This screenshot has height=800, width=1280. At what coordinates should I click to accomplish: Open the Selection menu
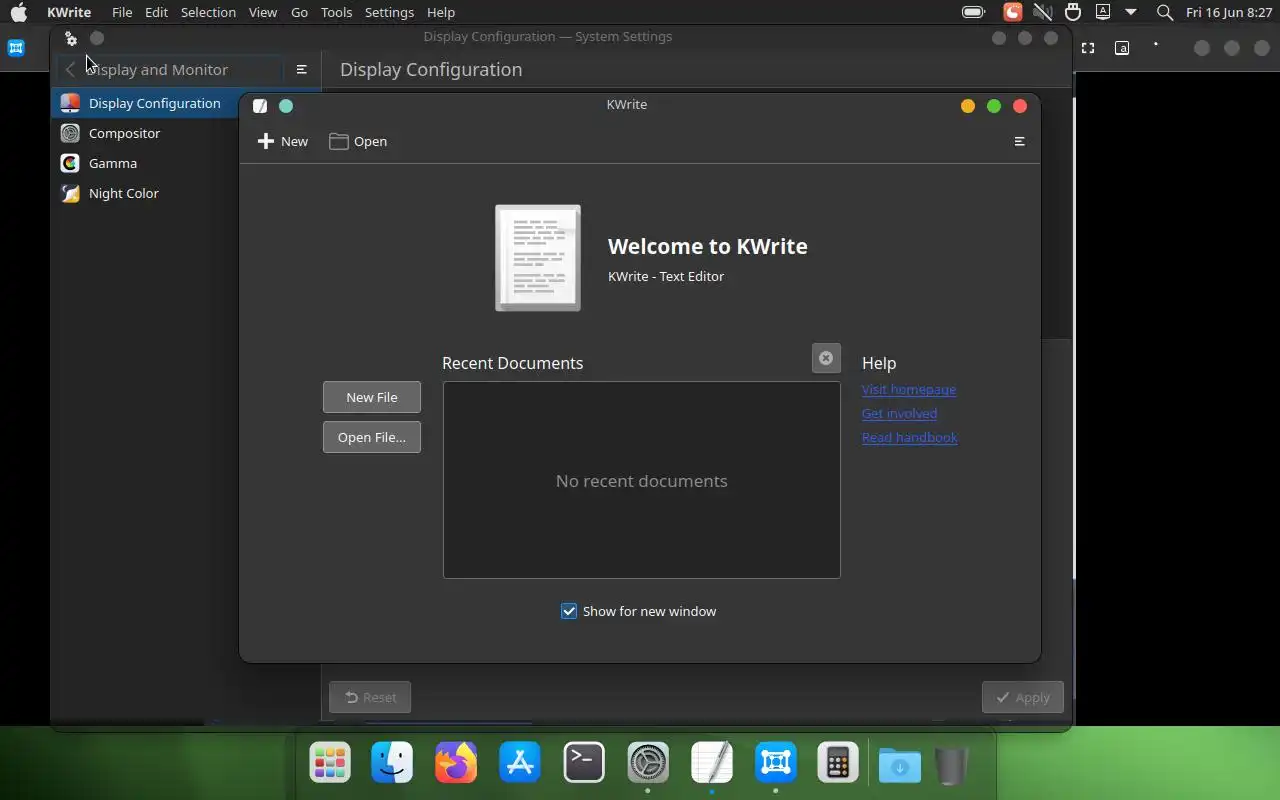208,12
